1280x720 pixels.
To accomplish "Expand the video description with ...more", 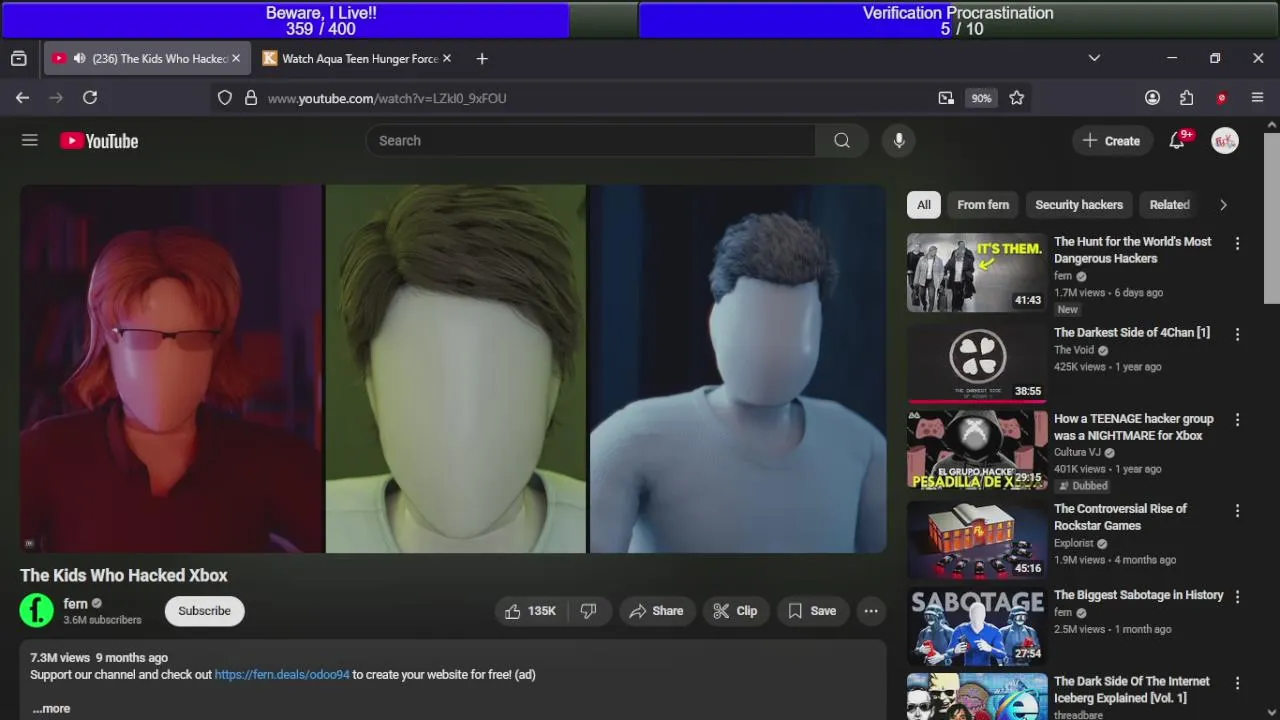I will pyautogui.click(x=51, y=708).
